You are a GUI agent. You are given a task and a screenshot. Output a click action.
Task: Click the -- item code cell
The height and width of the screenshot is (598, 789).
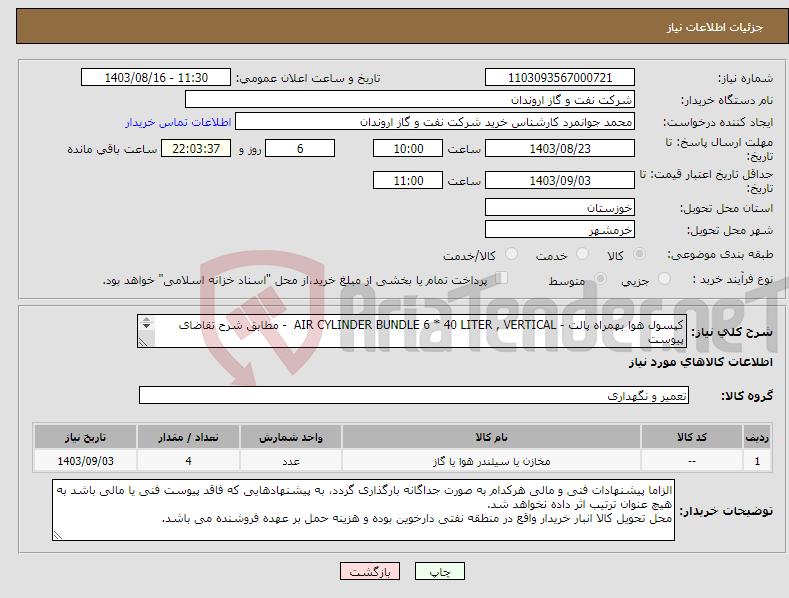[x=692, y=461]
